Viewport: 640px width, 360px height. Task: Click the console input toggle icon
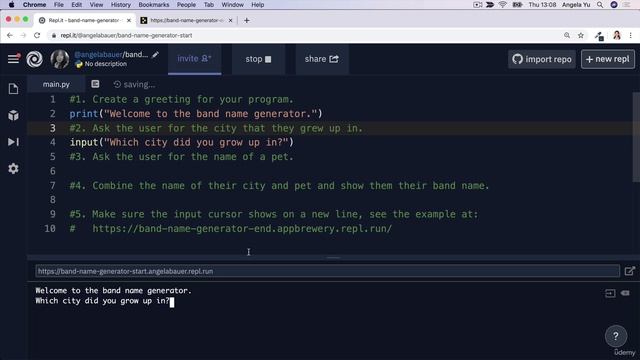[x=610, y=293]
